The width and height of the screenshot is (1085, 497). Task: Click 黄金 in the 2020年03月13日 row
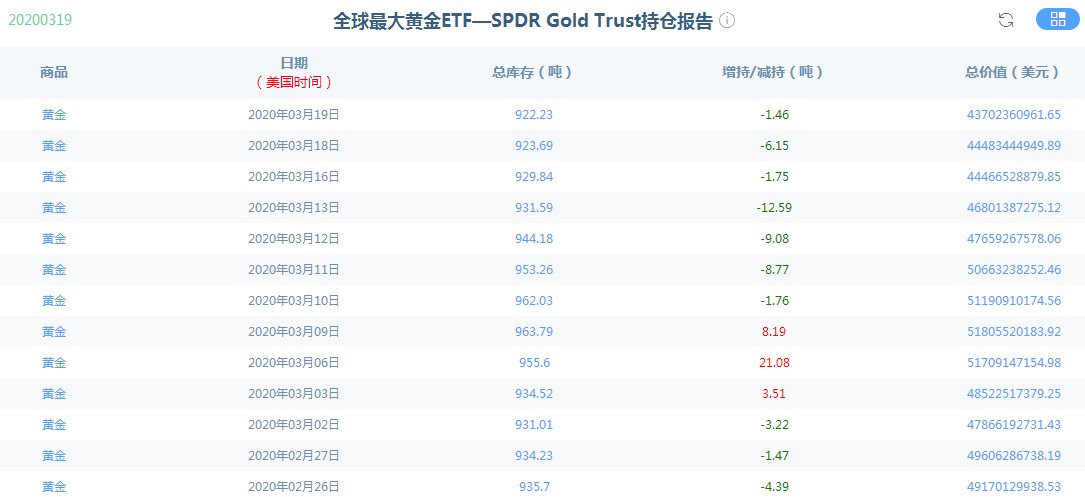[x=54, y=208]
